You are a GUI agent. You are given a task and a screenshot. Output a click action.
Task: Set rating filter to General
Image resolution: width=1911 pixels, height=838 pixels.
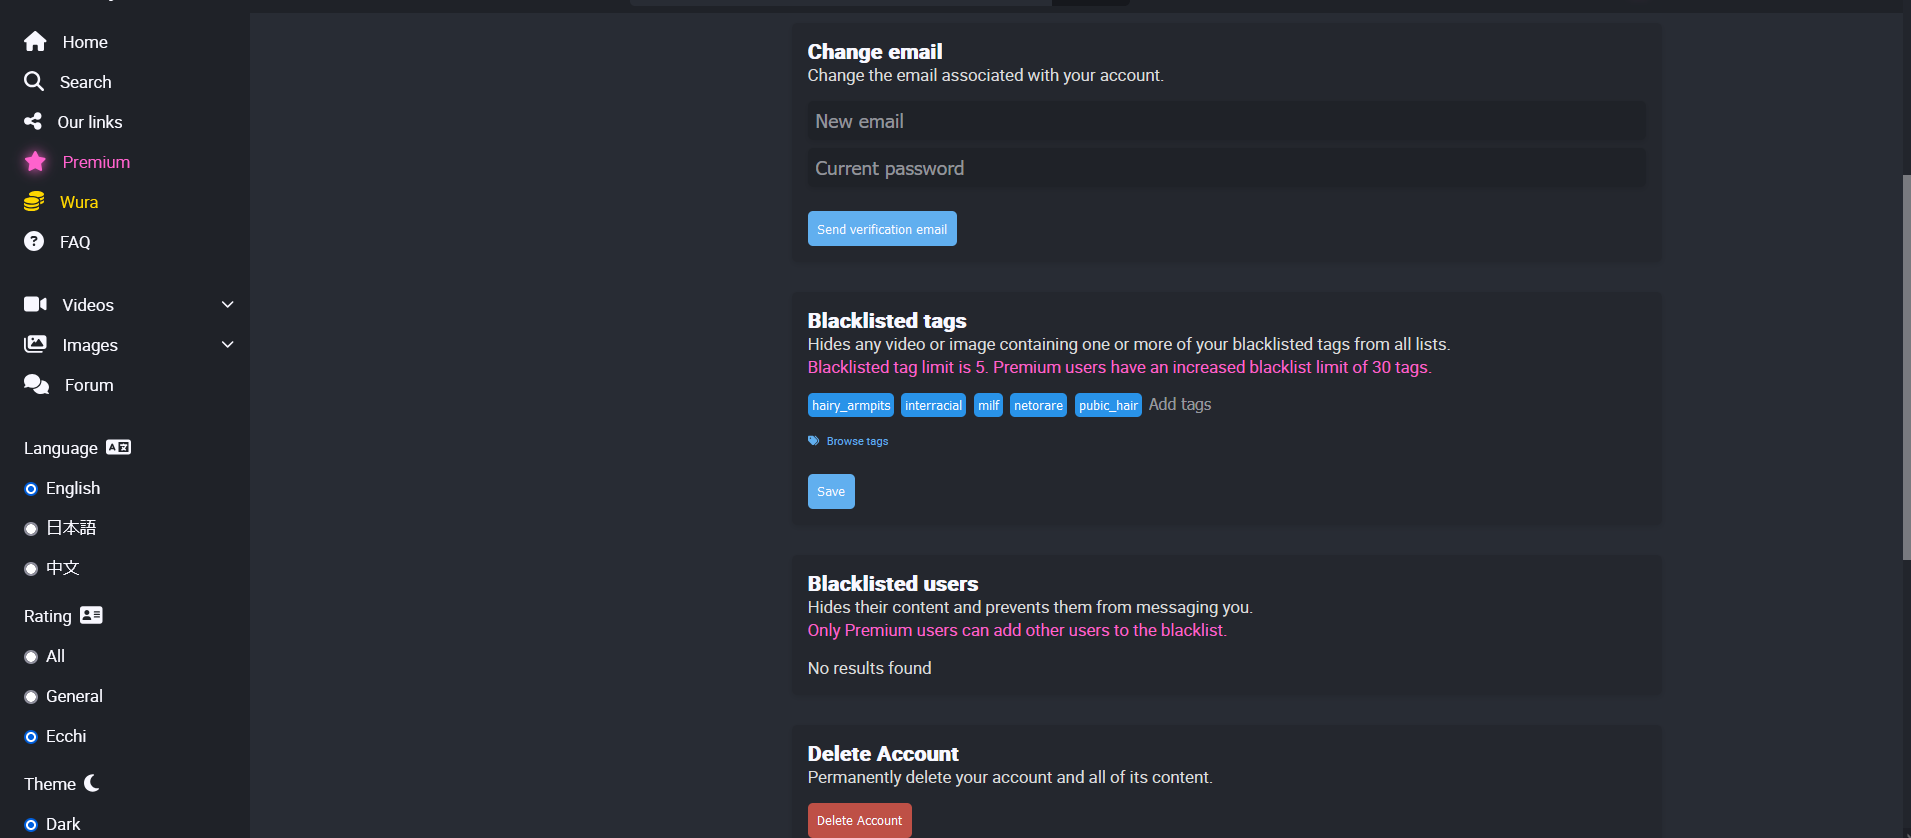point(31,697)
